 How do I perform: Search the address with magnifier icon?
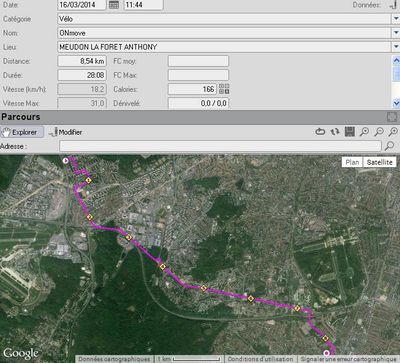coord(389,146)
